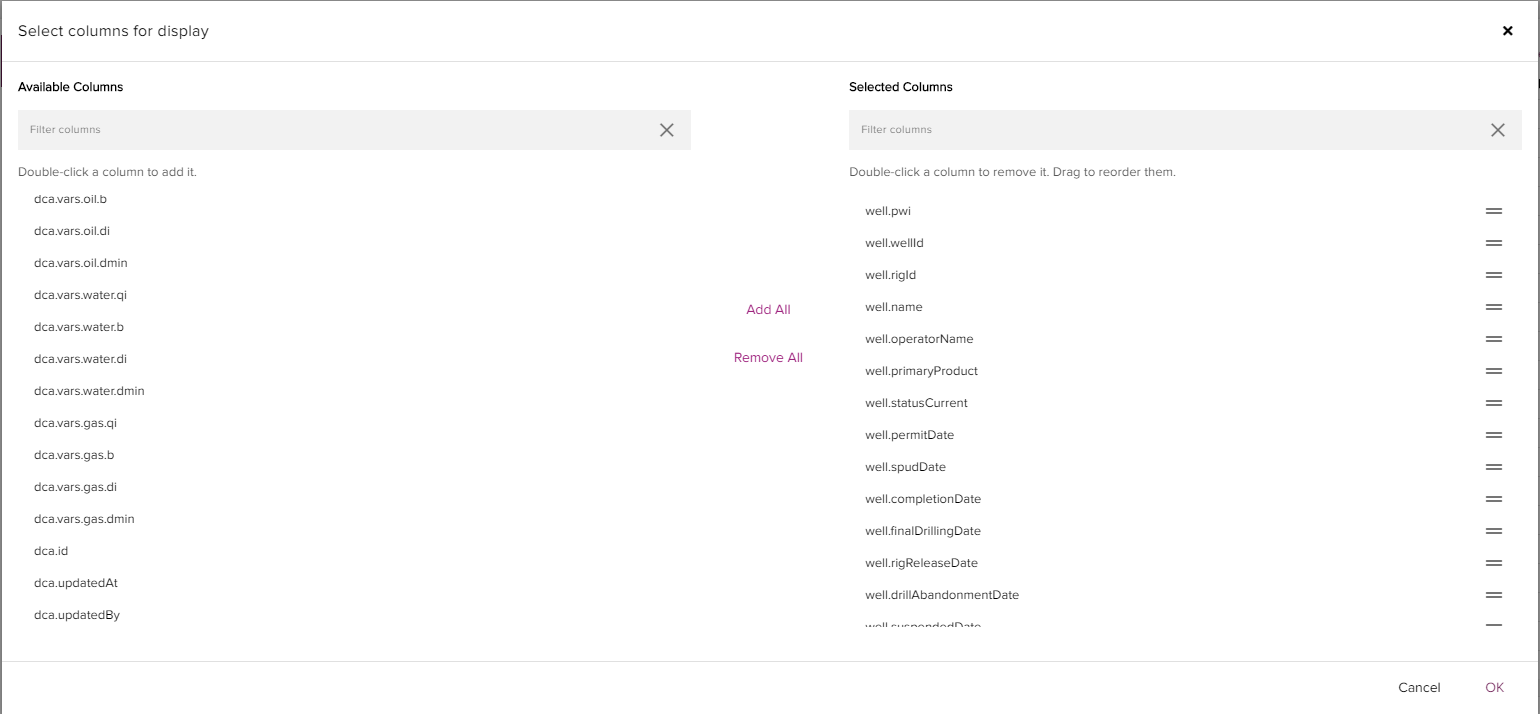Select dca.id in the available list
This screenshot has width=1540, height=714.
50,551
